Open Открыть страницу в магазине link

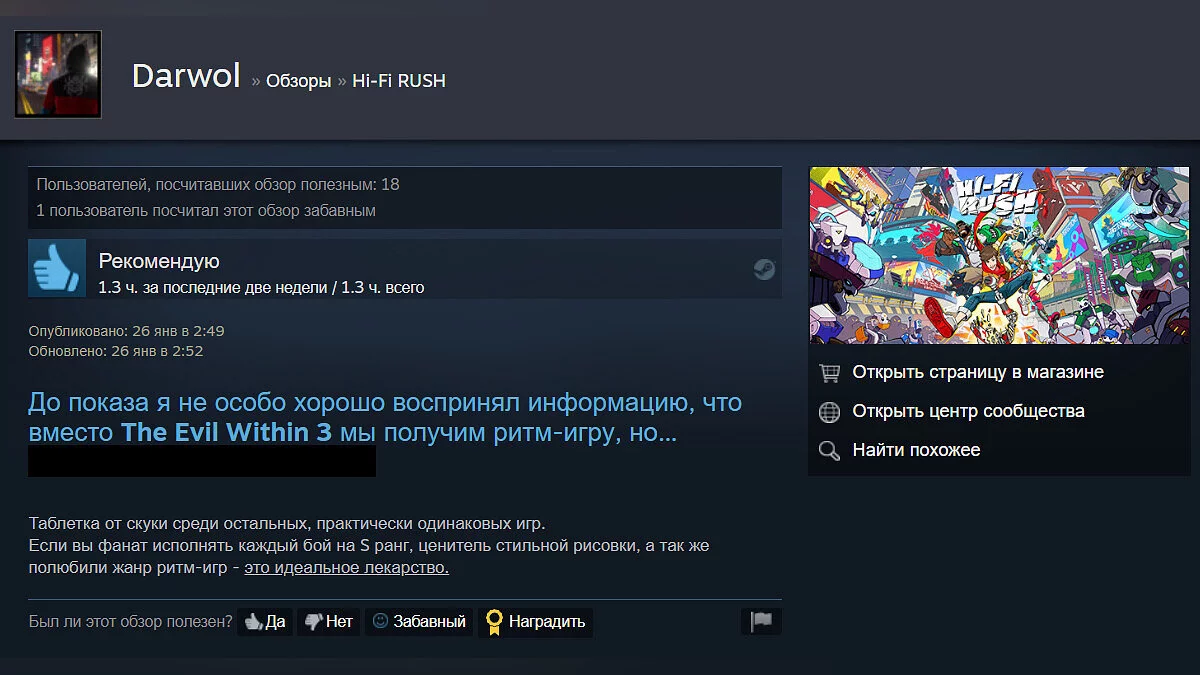pyautogui.click(x=978, y=372)
